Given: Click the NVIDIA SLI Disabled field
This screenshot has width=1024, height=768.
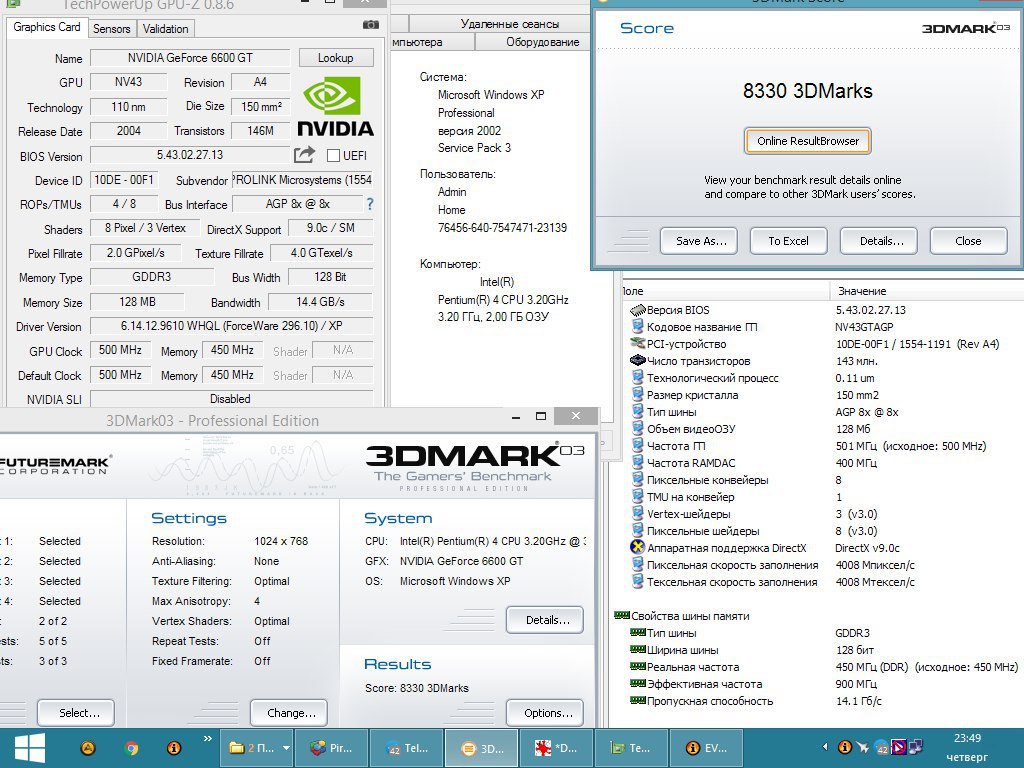Looking at the screenshot, I should tap(231, 398).
